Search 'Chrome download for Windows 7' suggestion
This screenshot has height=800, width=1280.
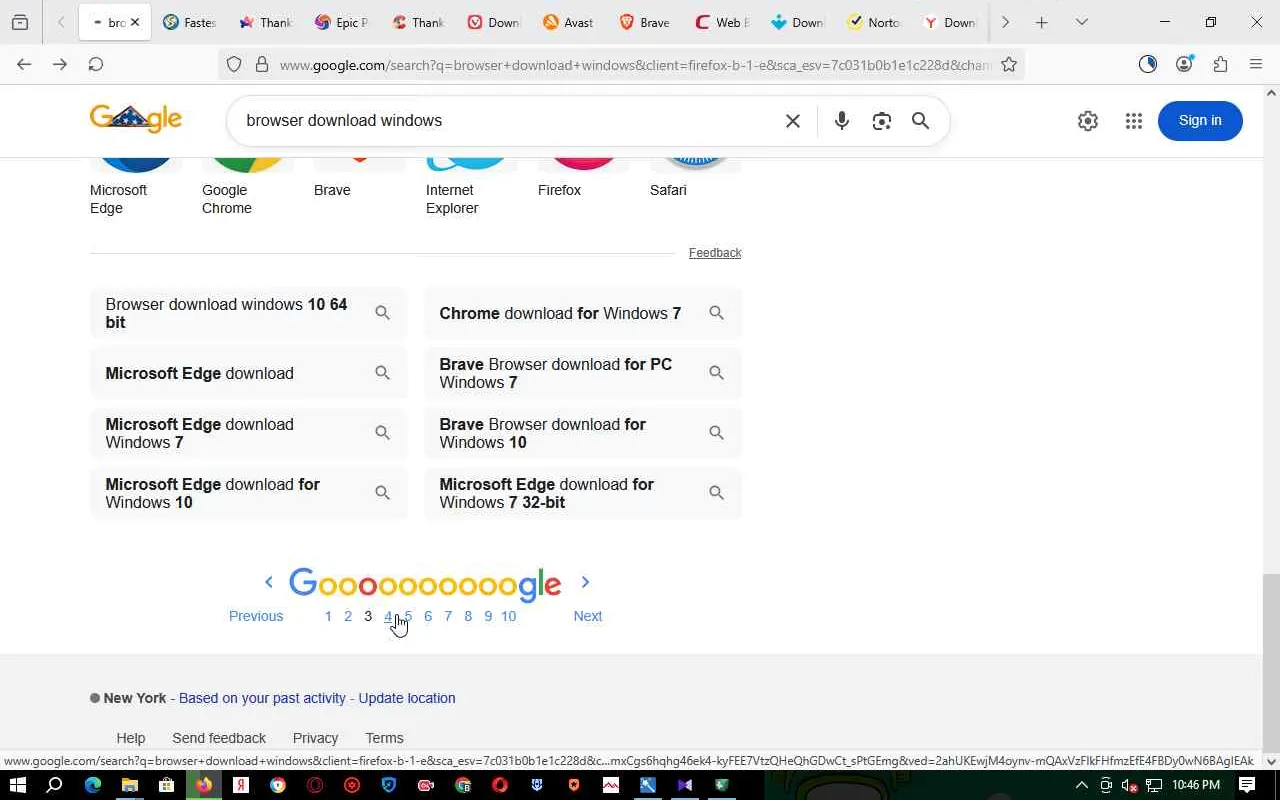point(583,313)
